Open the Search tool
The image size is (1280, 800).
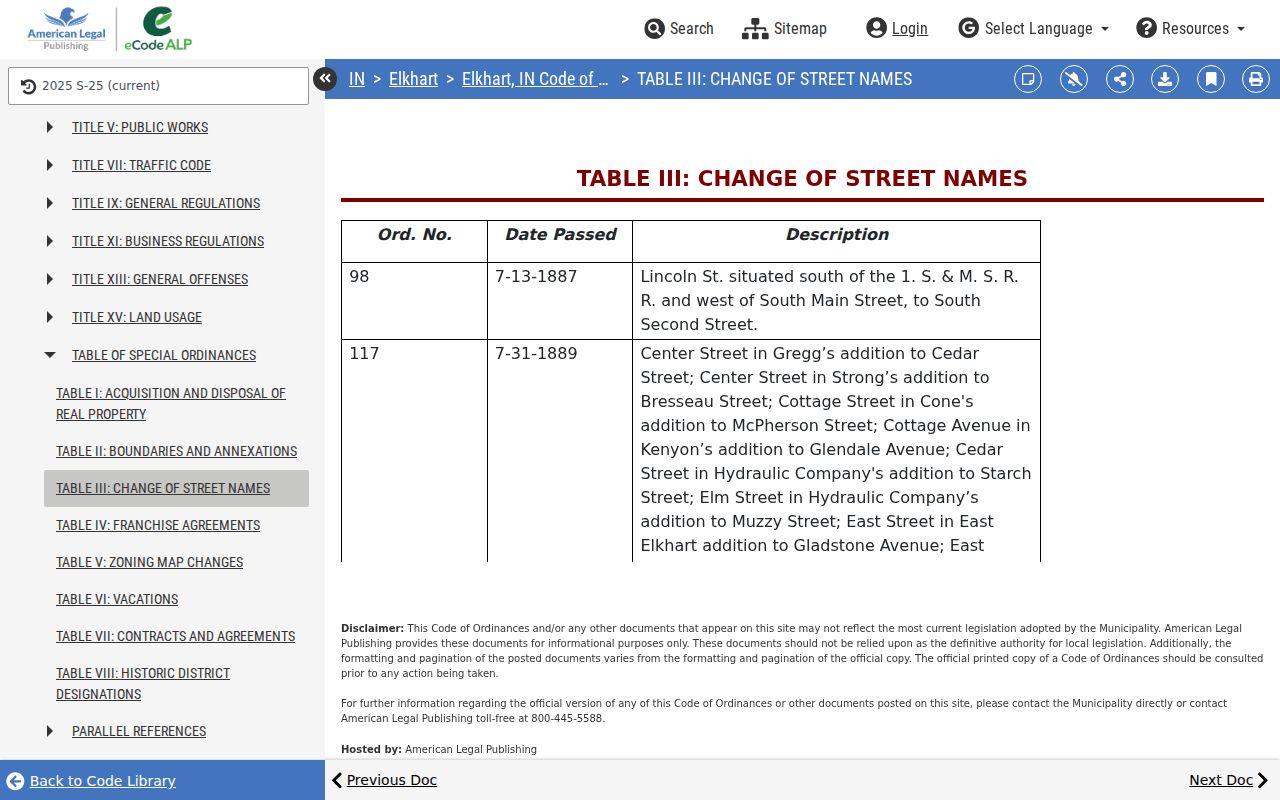[x=679, y=28]
